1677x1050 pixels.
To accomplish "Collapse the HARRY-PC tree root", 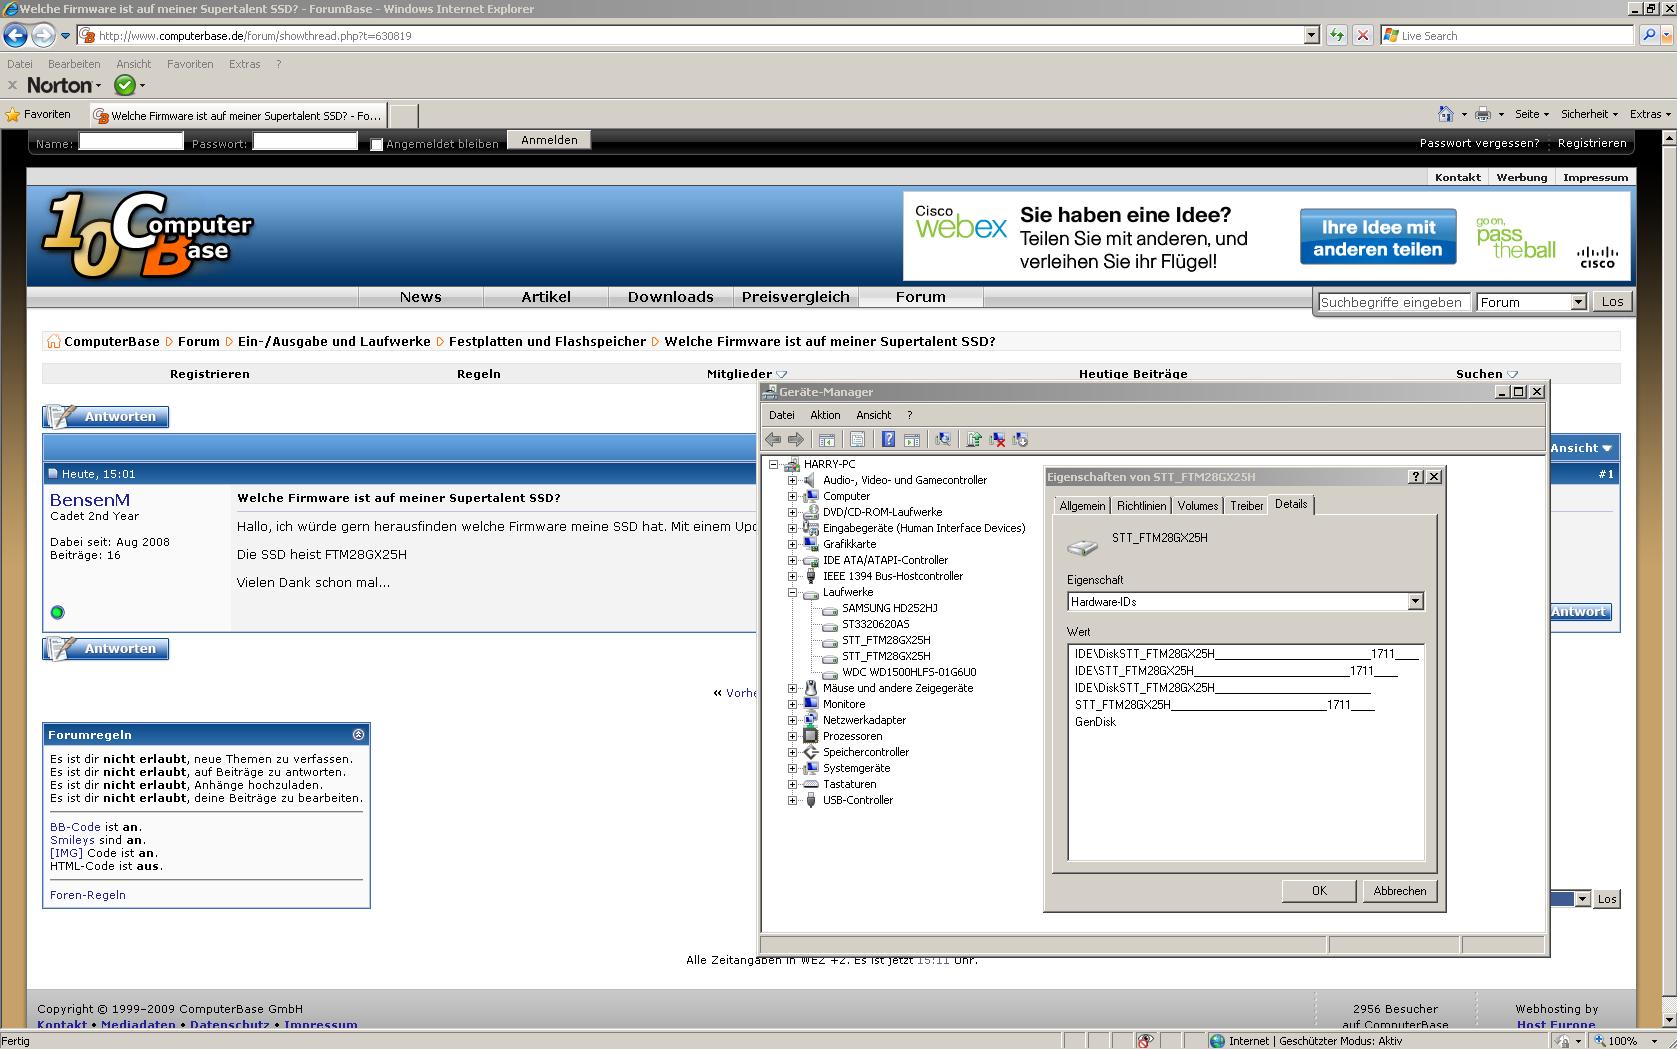I will click(x=773, y=464).
